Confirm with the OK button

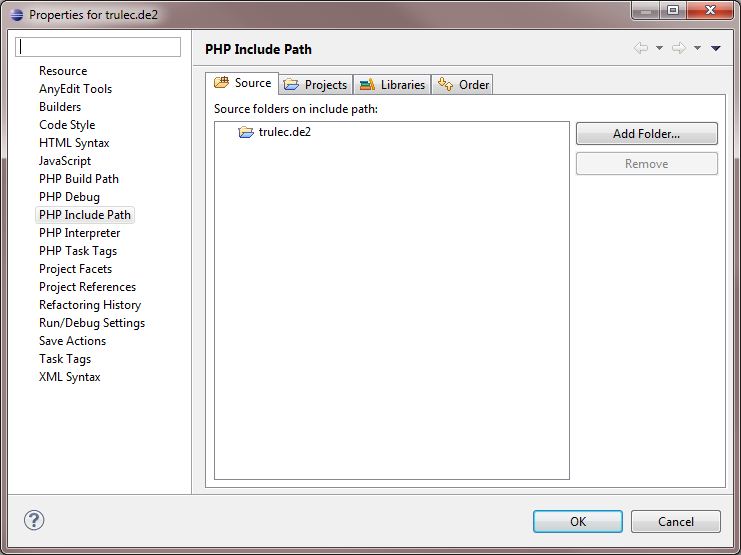pyautogui.click(x=577, y=521)
